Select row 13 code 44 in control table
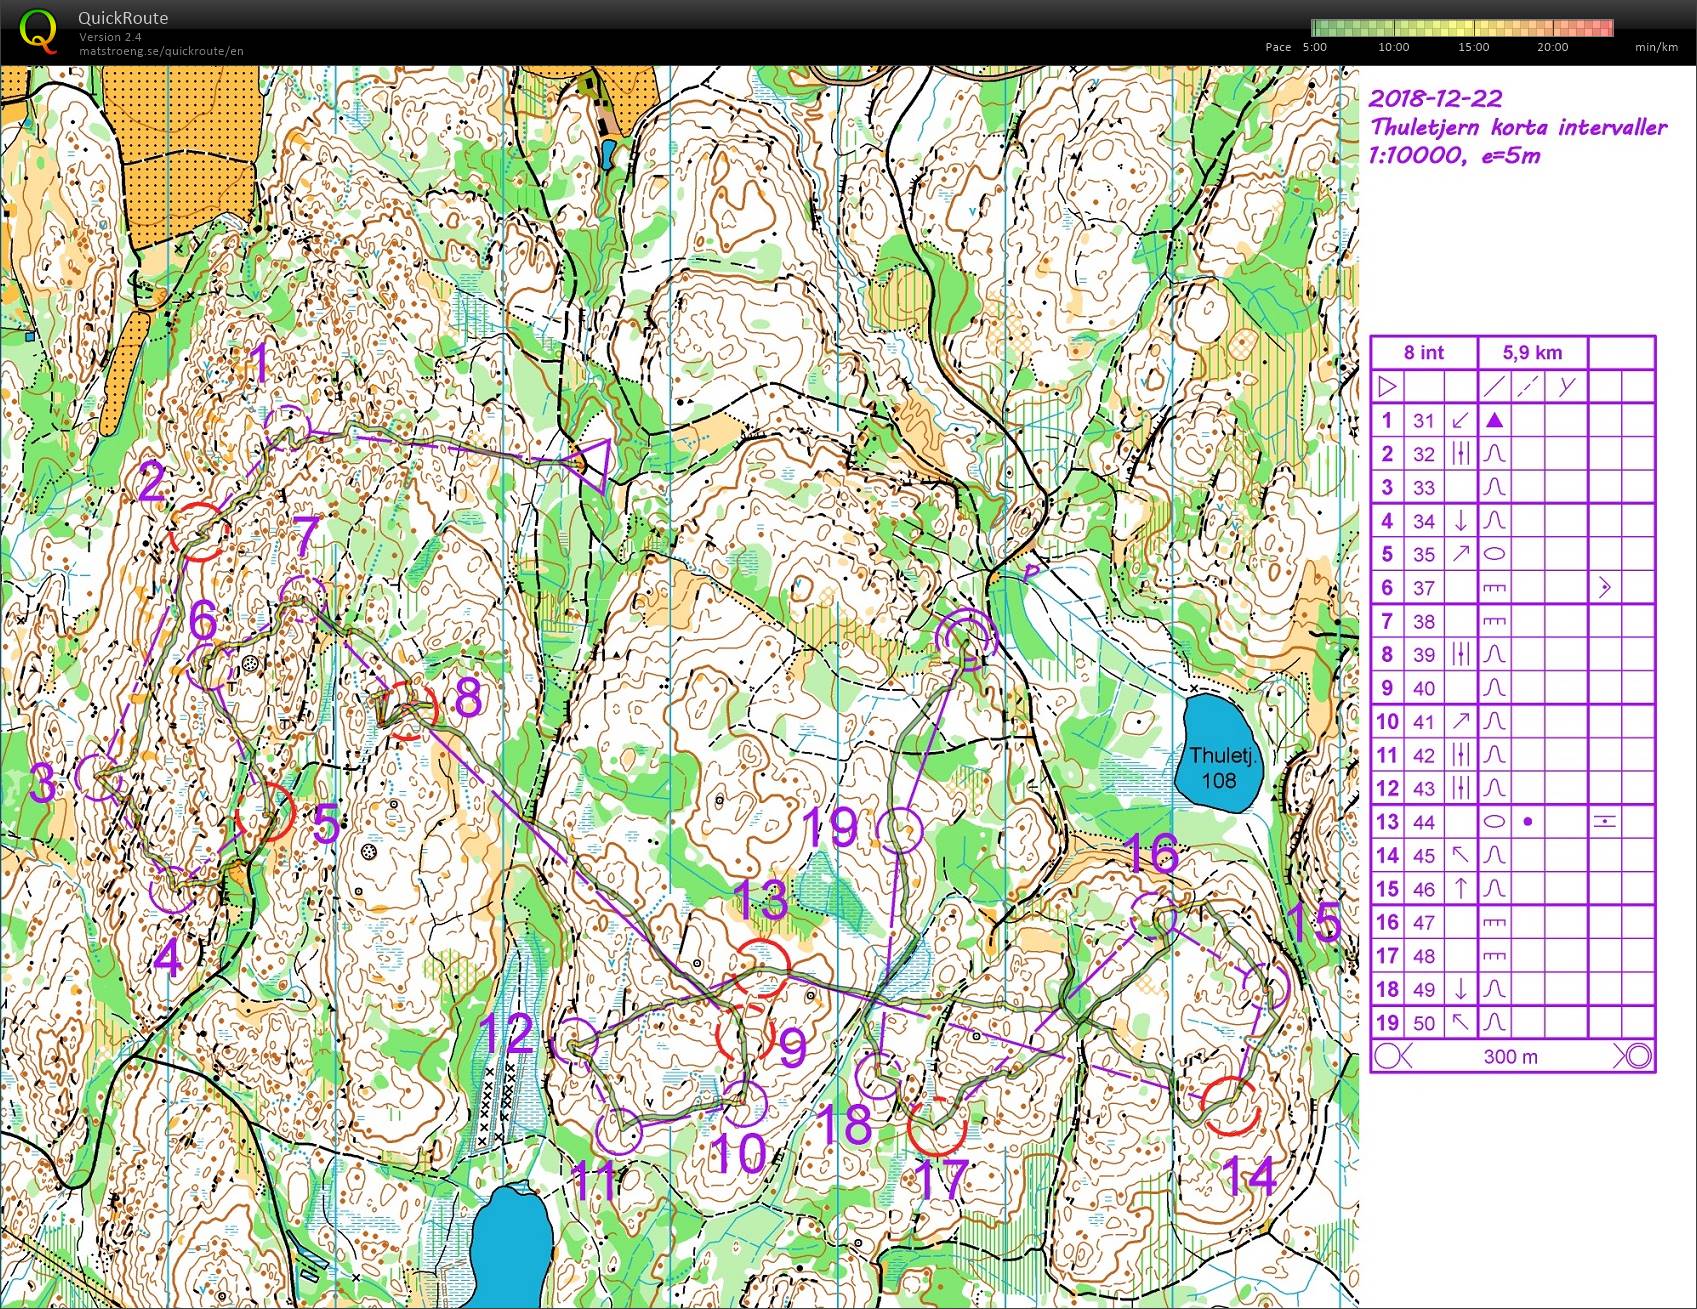Image resolution: width=1697 pixels, height=1309 pixels. pos(1423,822)
